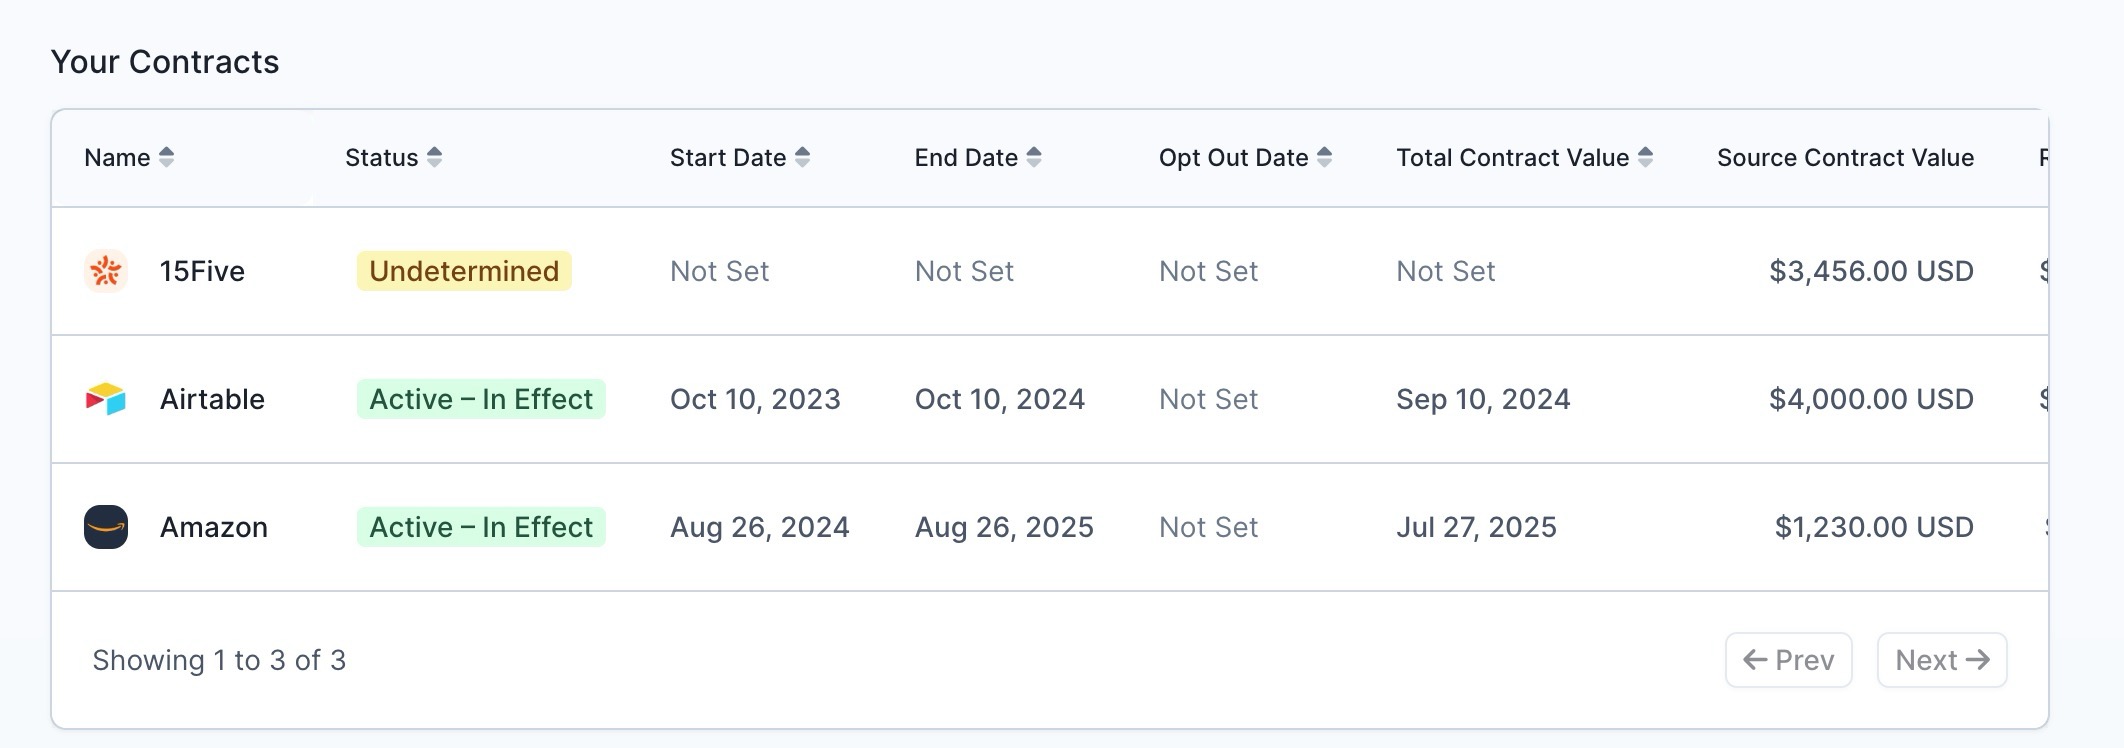
Task: Click the Source Contract Value header
Action: [1845, 157]
